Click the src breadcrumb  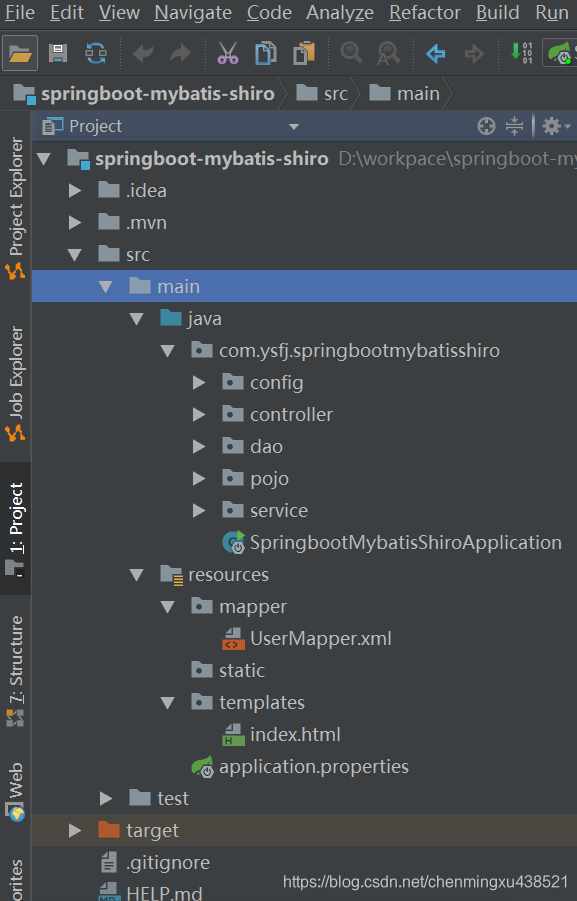[322, 93]
